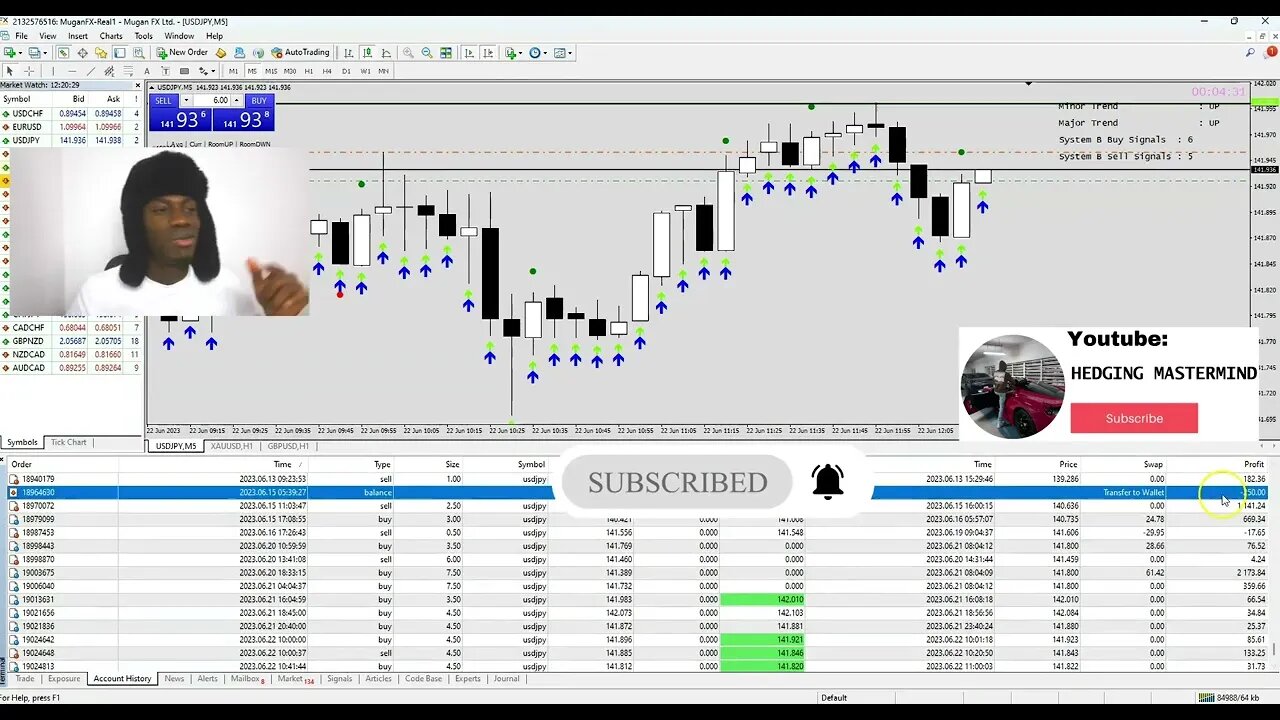Select order row 19003675
Screen dimensions: 1280x720
coord(640,573)
